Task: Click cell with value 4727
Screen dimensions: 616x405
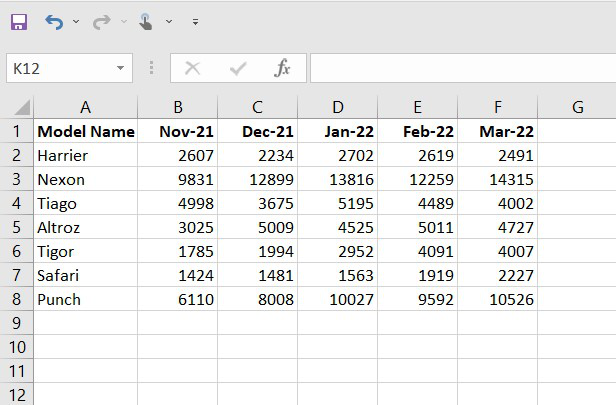Action: click(x=498, y=227)
